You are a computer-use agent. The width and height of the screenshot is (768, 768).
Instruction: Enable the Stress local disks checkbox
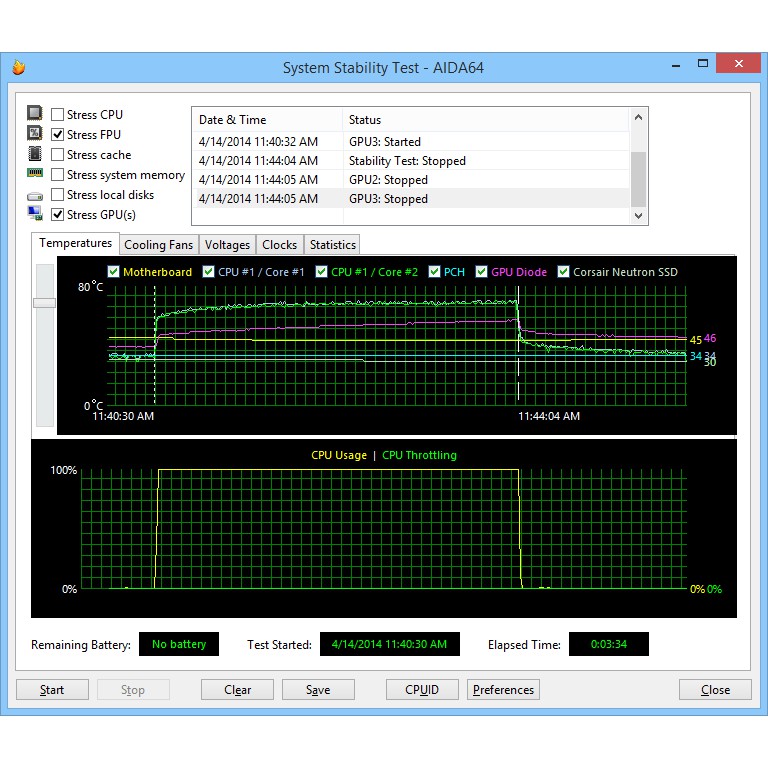[x=57, y=195]
